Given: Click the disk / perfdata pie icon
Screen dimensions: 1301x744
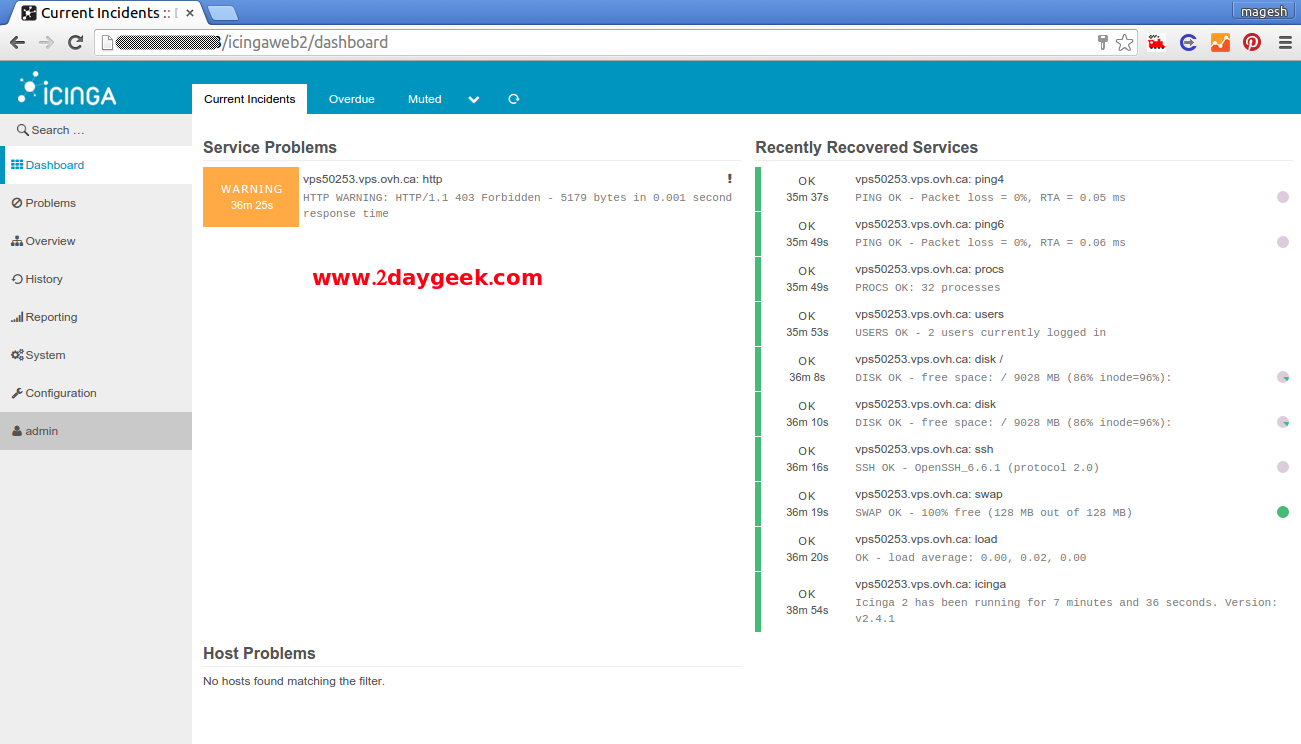Looking at the screenshot, I should click(x=1283, y=377).
